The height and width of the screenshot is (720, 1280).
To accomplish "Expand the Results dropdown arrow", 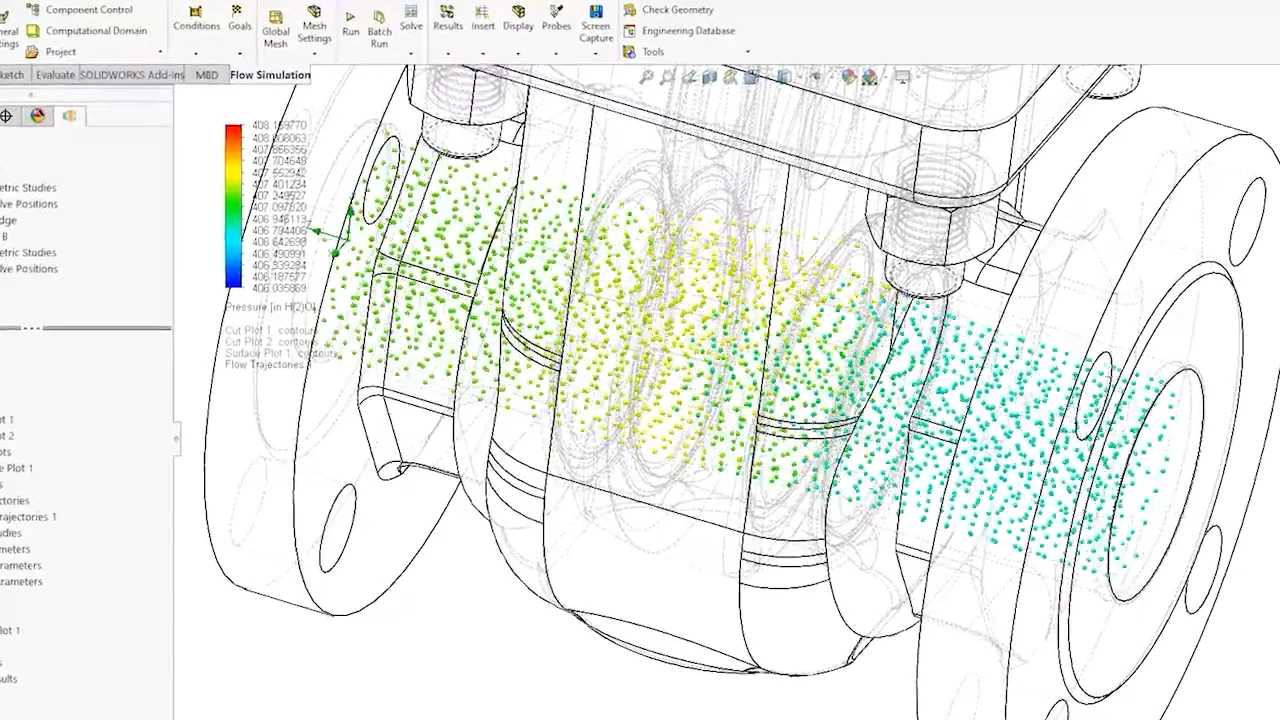I will (x=448, y=53).
